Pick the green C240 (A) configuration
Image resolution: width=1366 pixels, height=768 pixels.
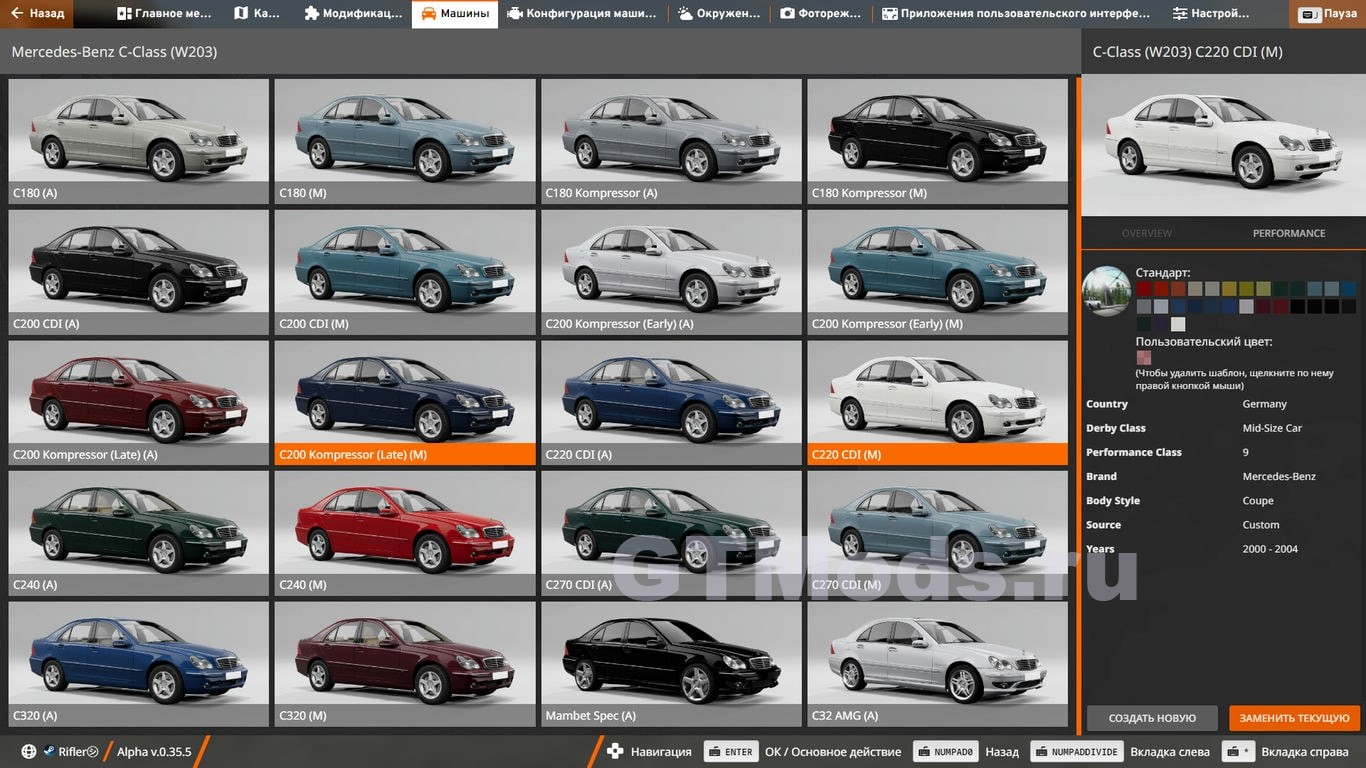click(139, 533)
